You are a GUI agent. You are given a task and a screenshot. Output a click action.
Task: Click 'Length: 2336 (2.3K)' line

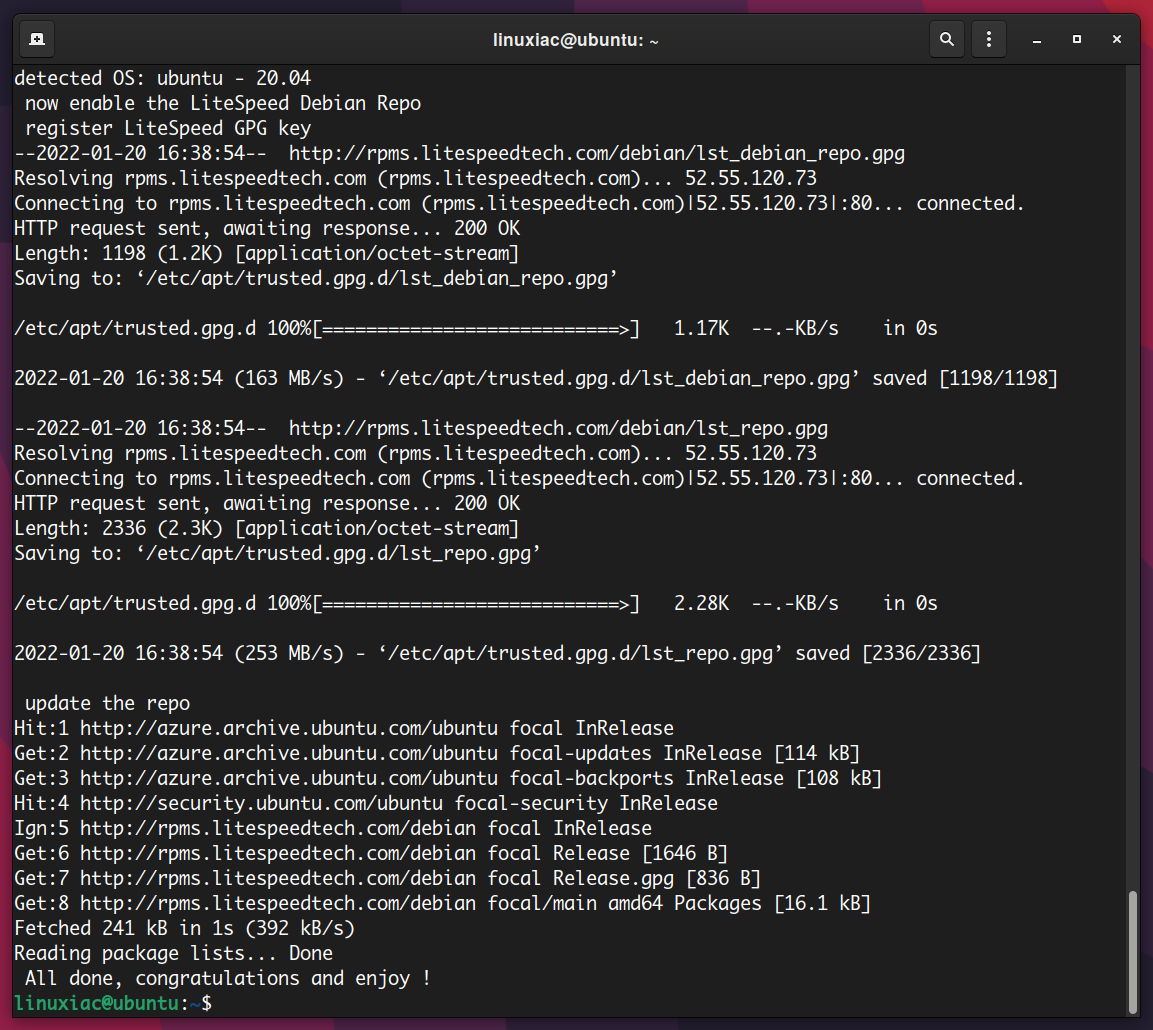click(x=266, y=528)
